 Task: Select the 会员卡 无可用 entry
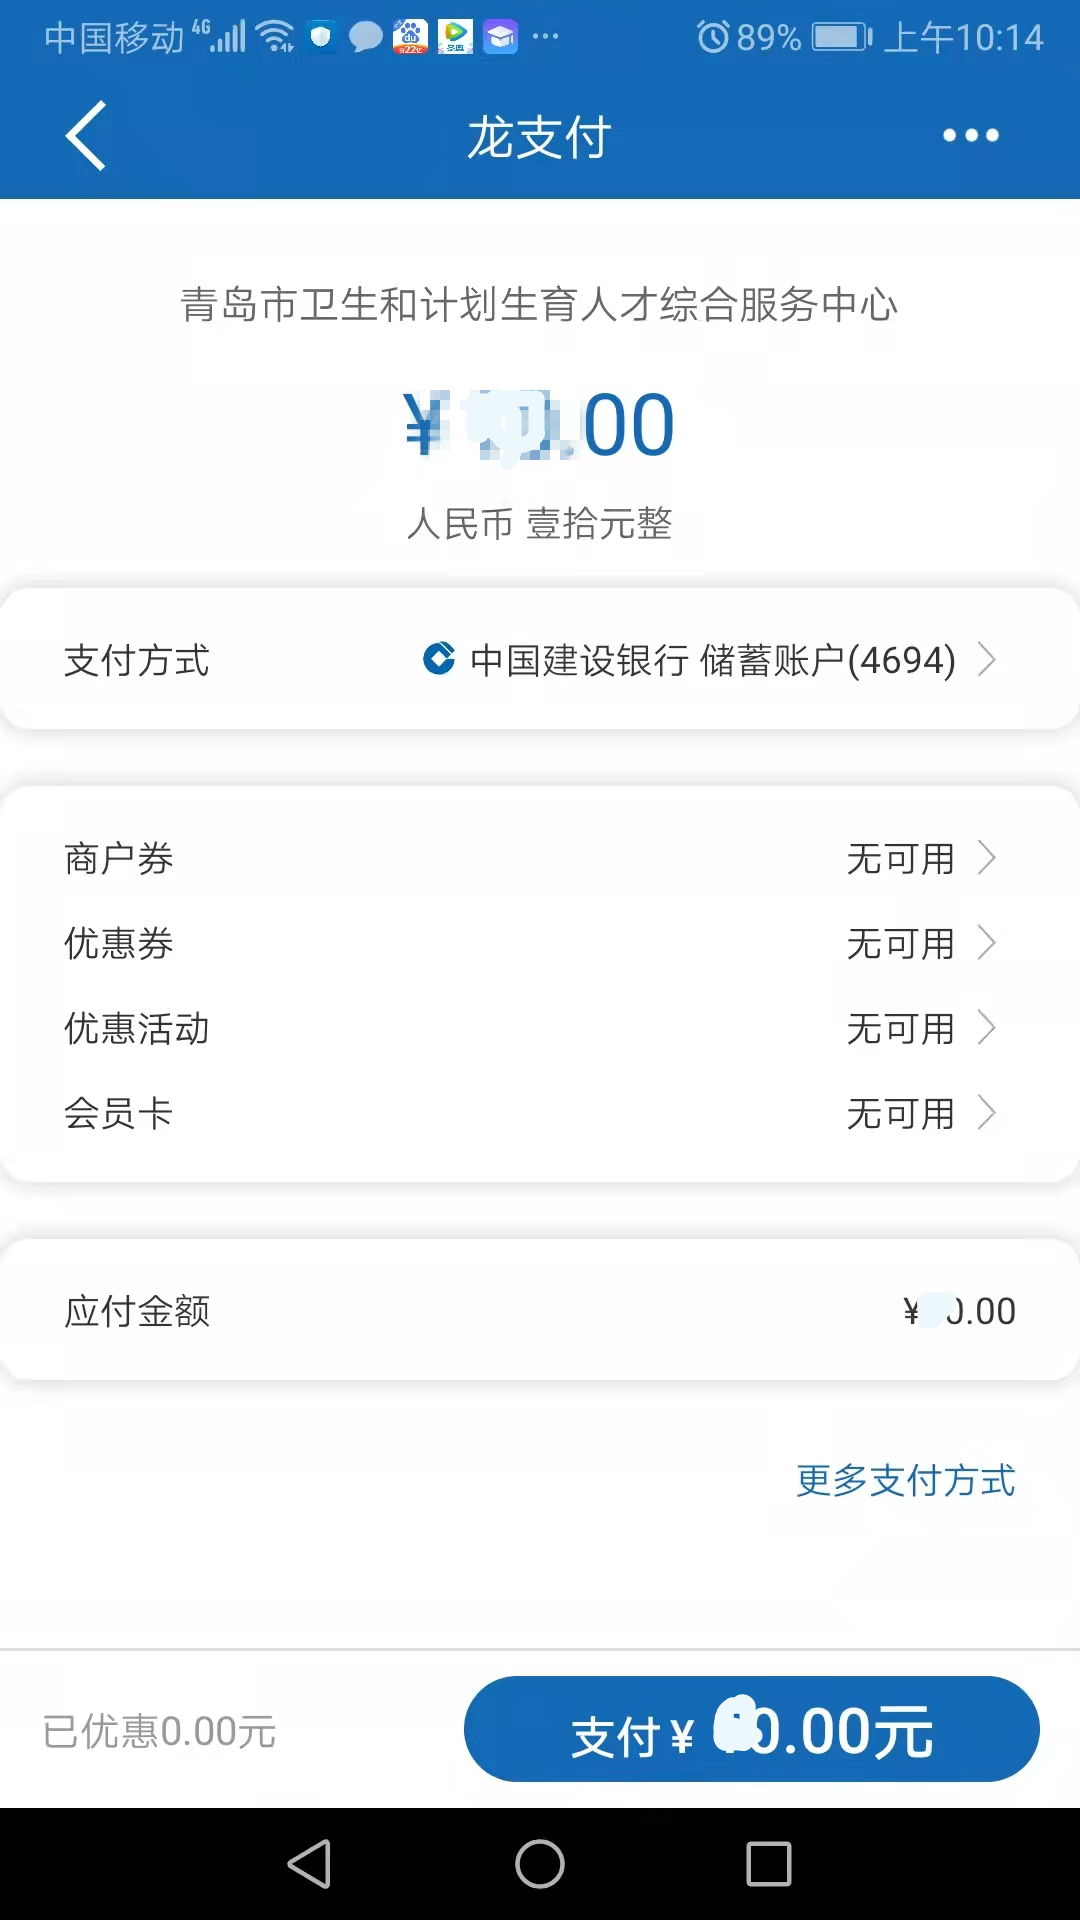(x=900, y=1113)
